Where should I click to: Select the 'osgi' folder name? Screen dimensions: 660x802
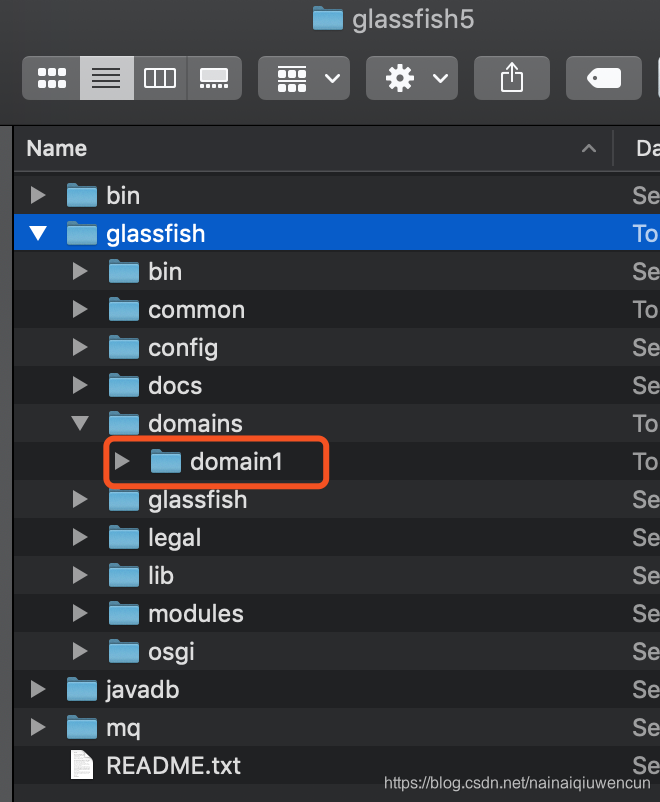coord(171,652)
